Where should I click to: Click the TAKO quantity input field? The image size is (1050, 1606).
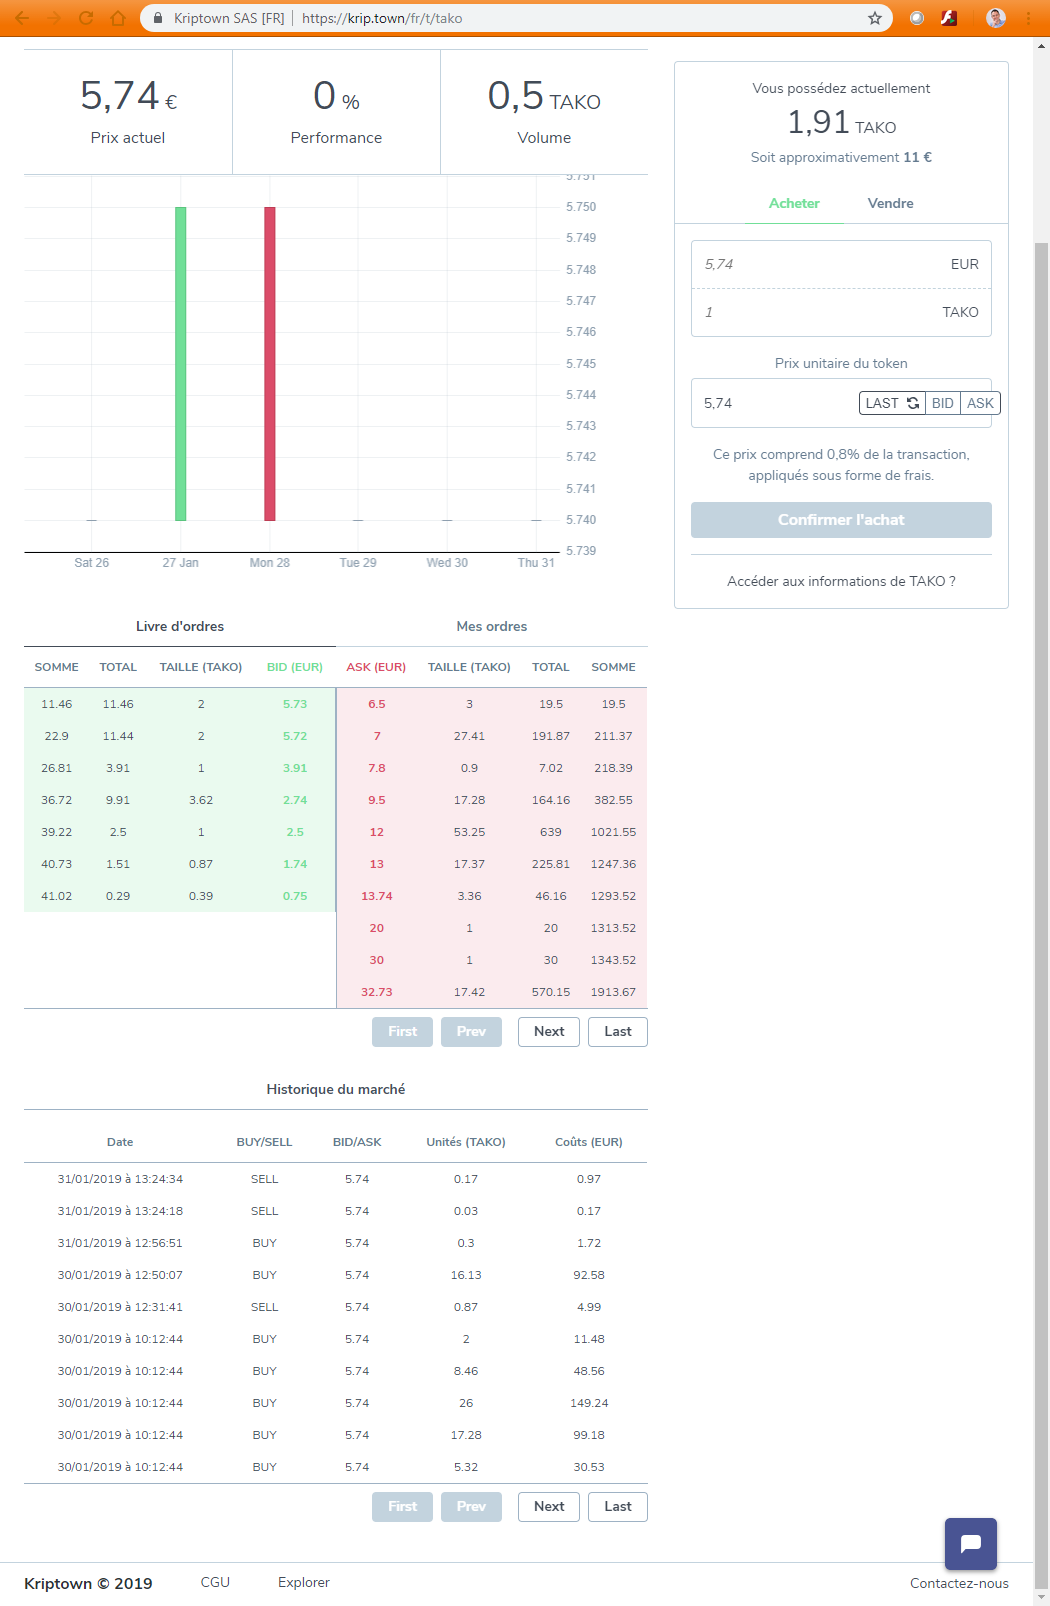coord(841,312)
